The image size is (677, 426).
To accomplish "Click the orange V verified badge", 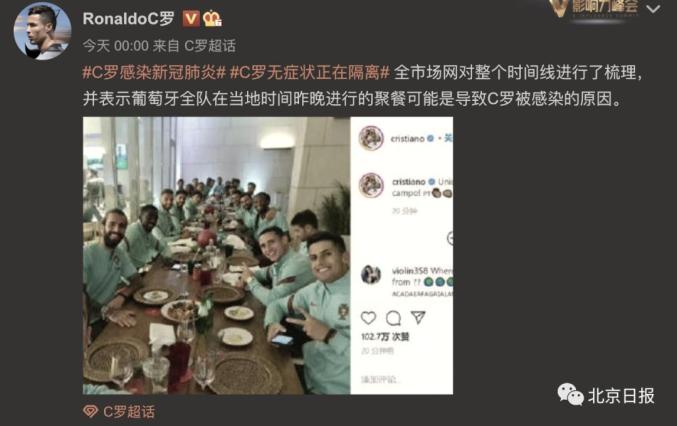I will [190, 19].
